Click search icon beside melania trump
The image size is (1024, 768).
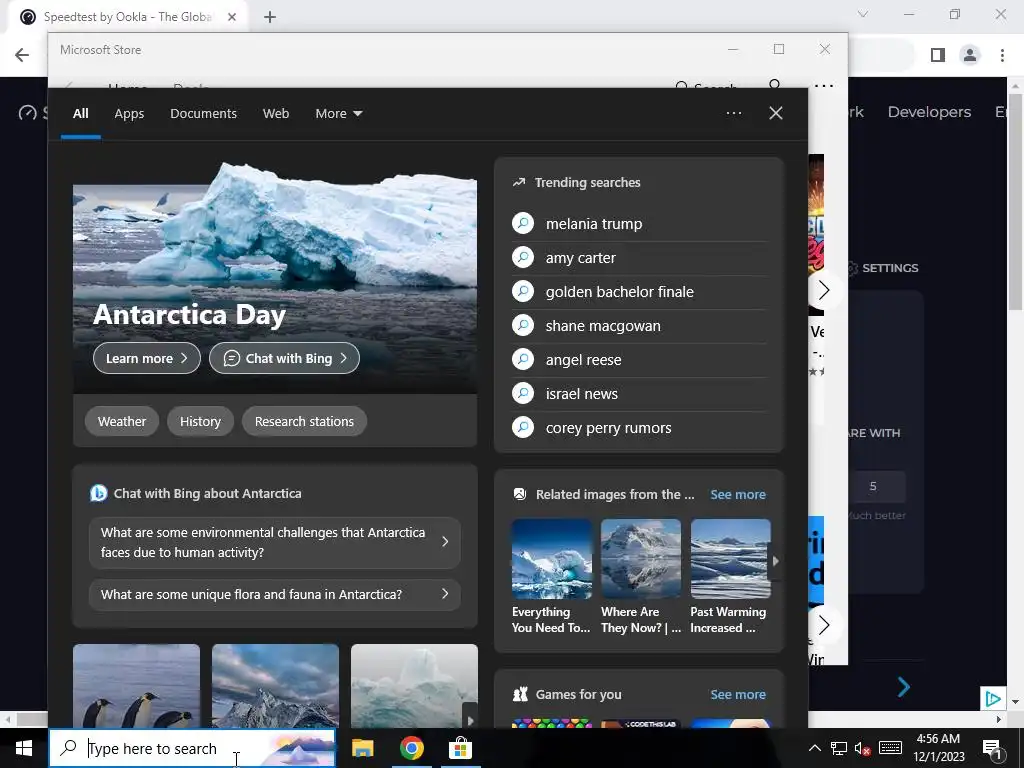(523, 223)
